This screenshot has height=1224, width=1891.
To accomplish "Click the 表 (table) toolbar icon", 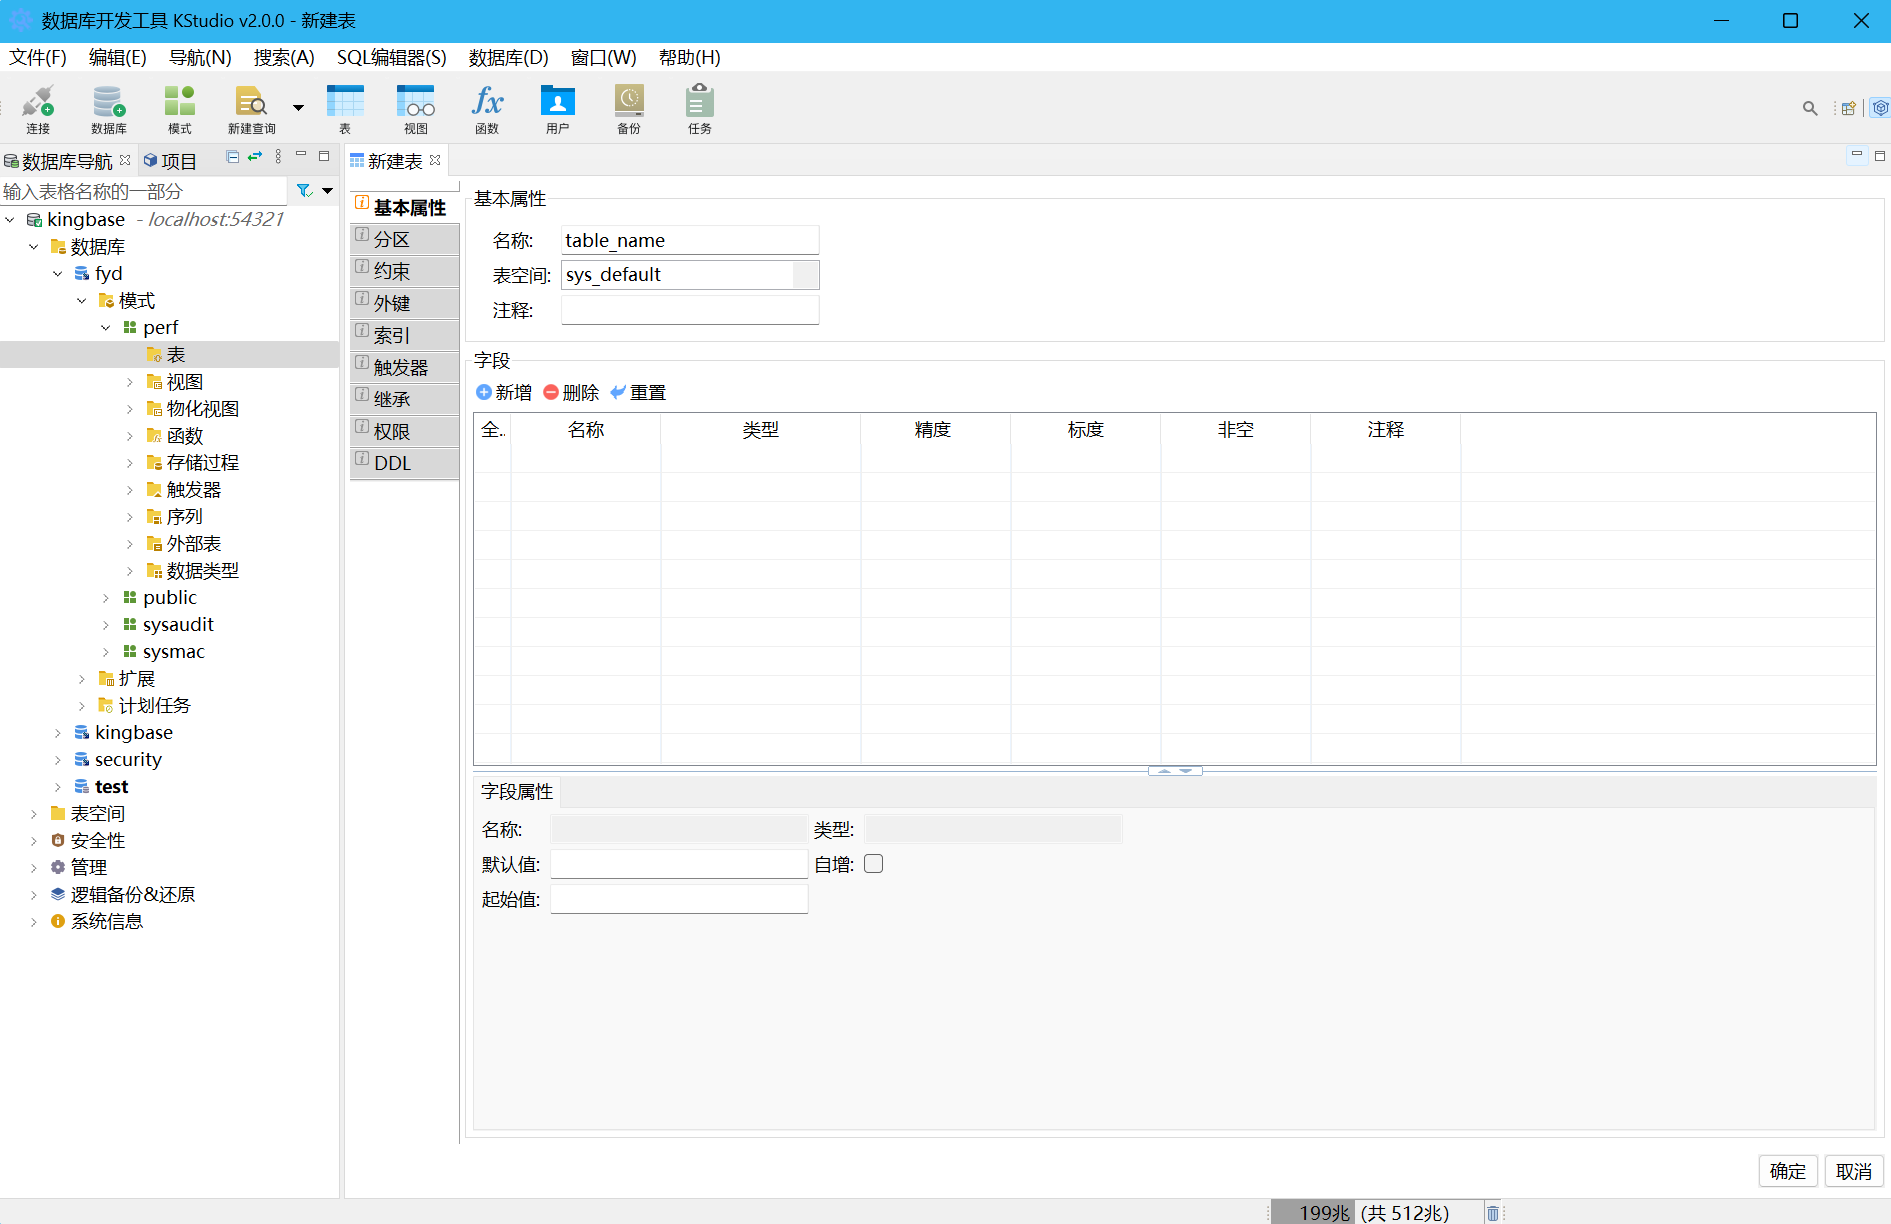I will [345, 108].
